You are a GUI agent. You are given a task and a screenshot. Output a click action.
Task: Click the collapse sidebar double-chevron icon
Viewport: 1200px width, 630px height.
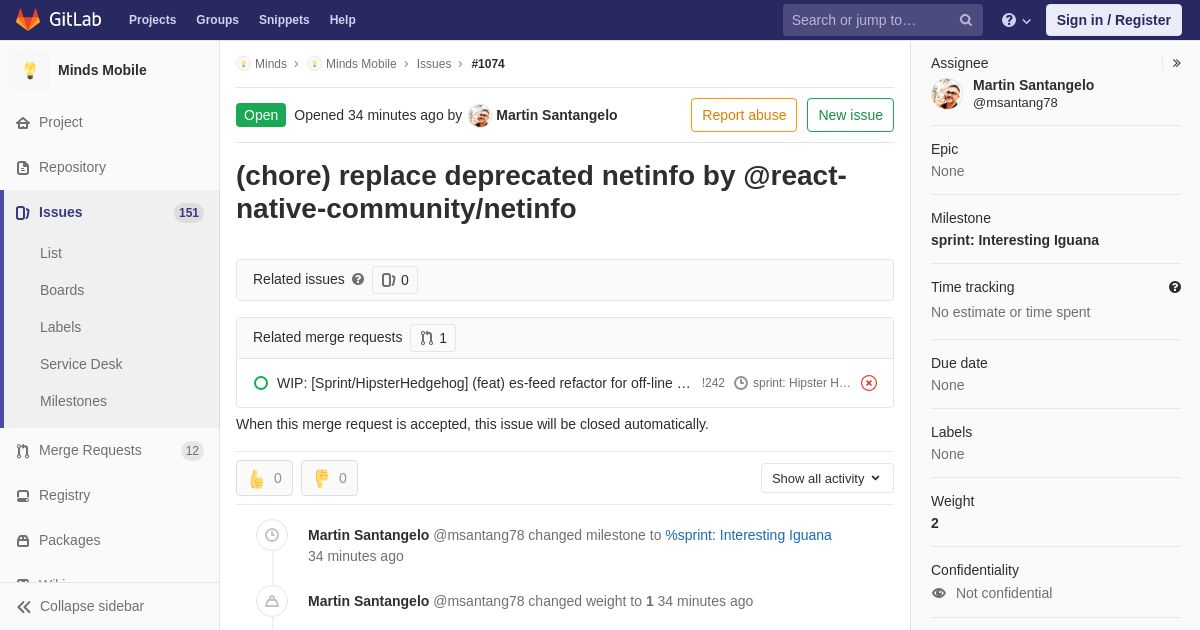(24, 607)
